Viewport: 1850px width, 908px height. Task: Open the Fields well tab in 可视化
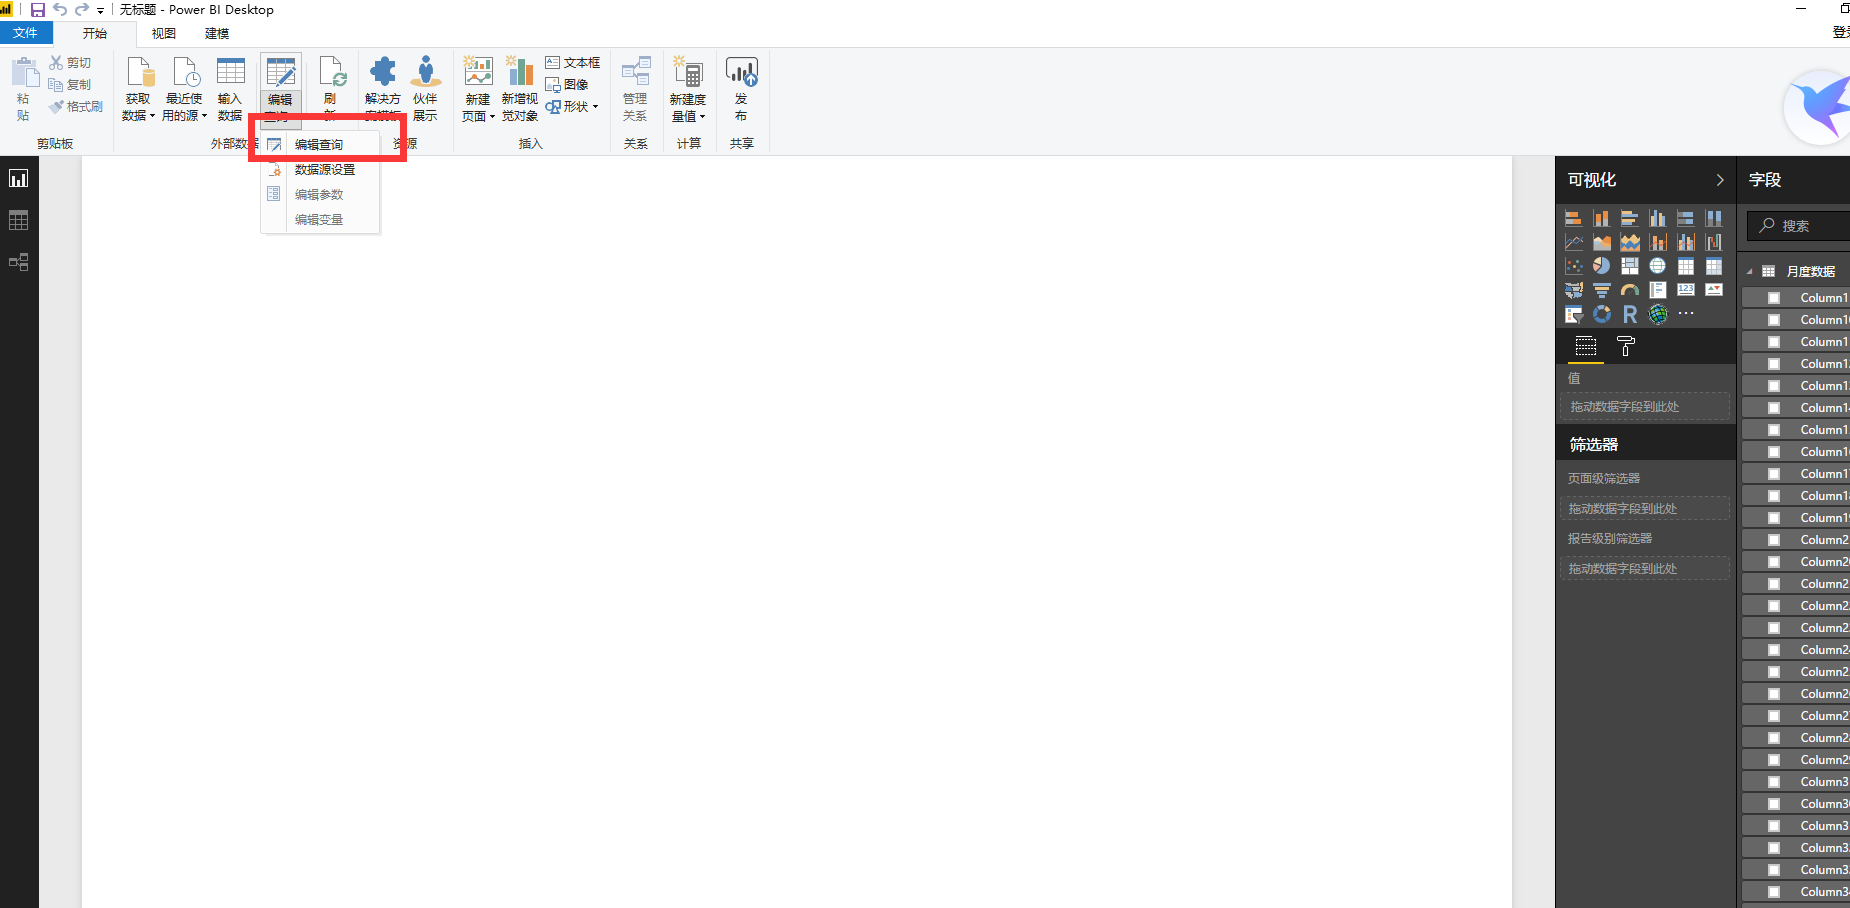pos(1586,347)
